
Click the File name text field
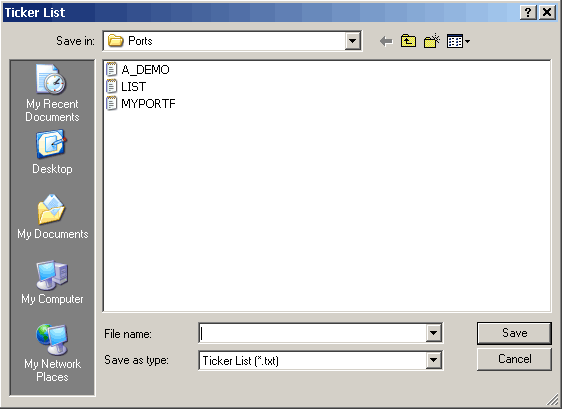click(x=313, y=333)
